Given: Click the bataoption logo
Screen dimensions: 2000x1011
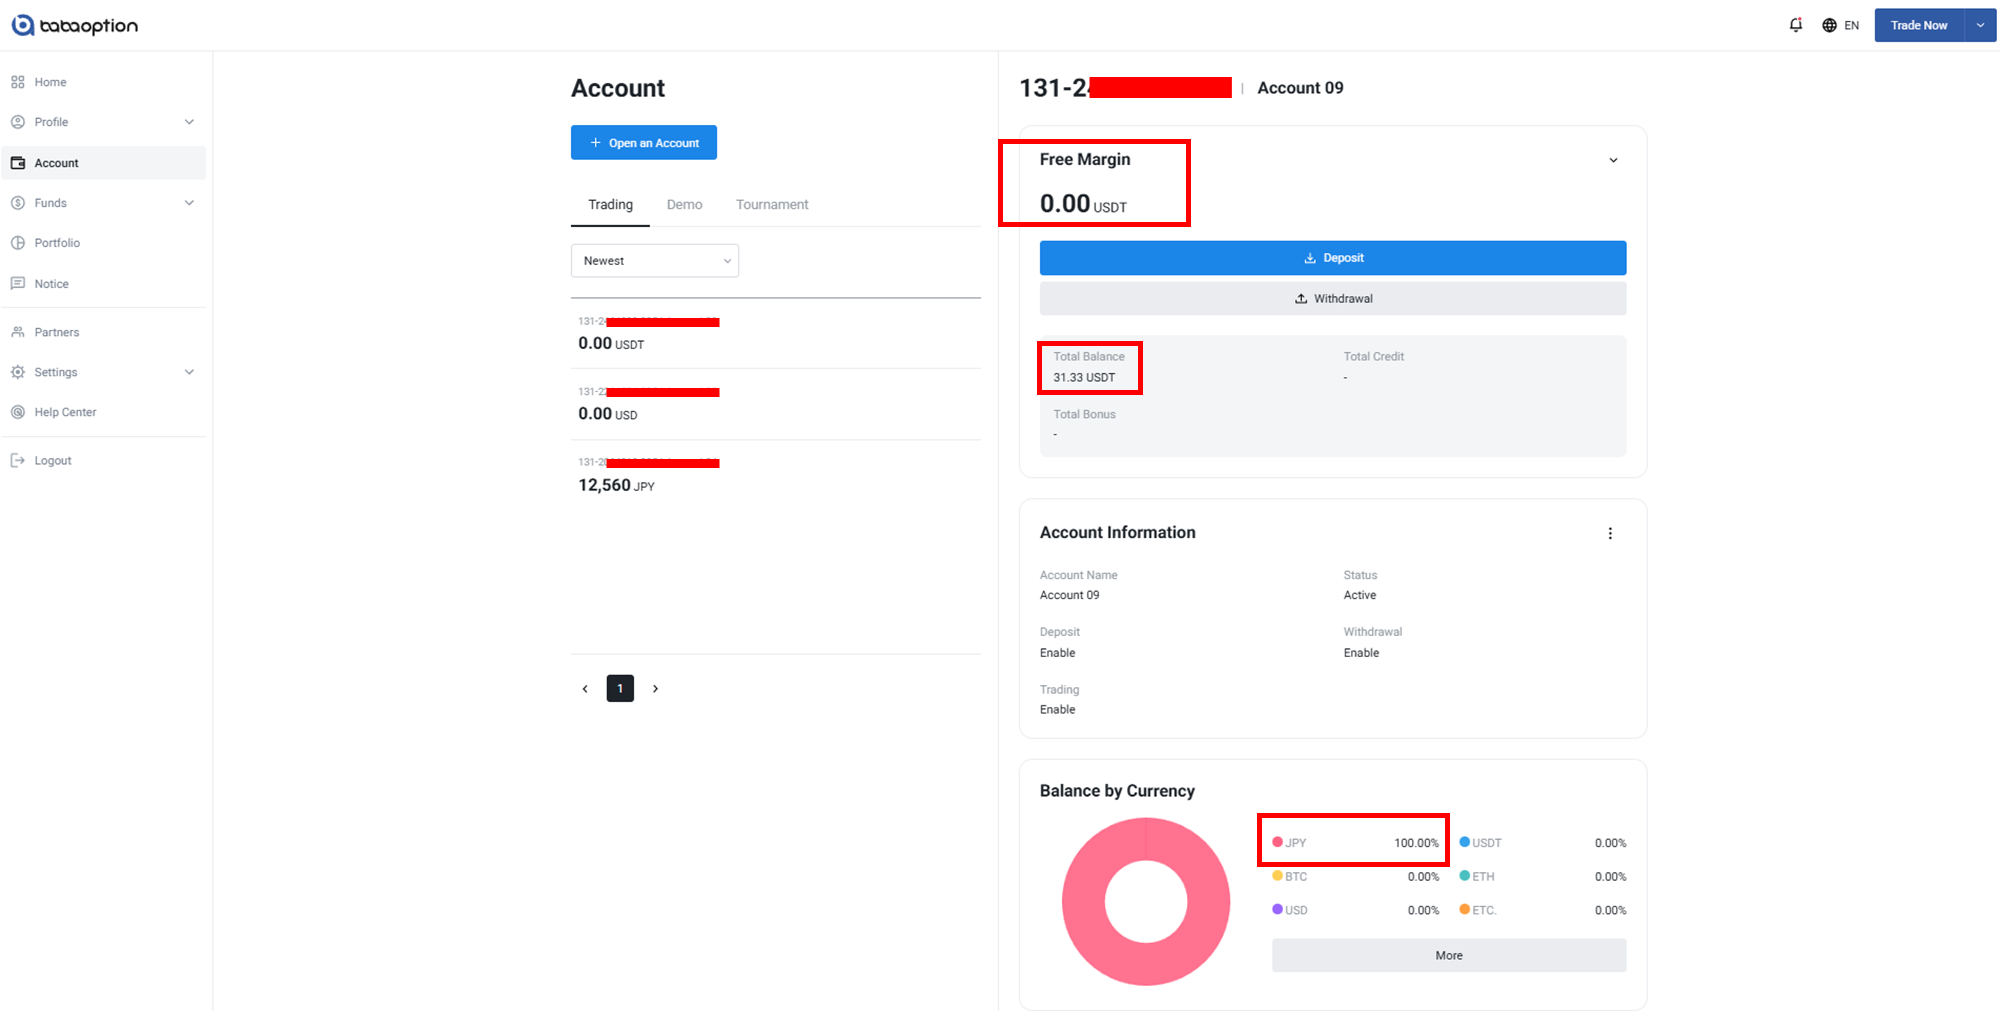Looking at the screenshot, I should 75,25.
